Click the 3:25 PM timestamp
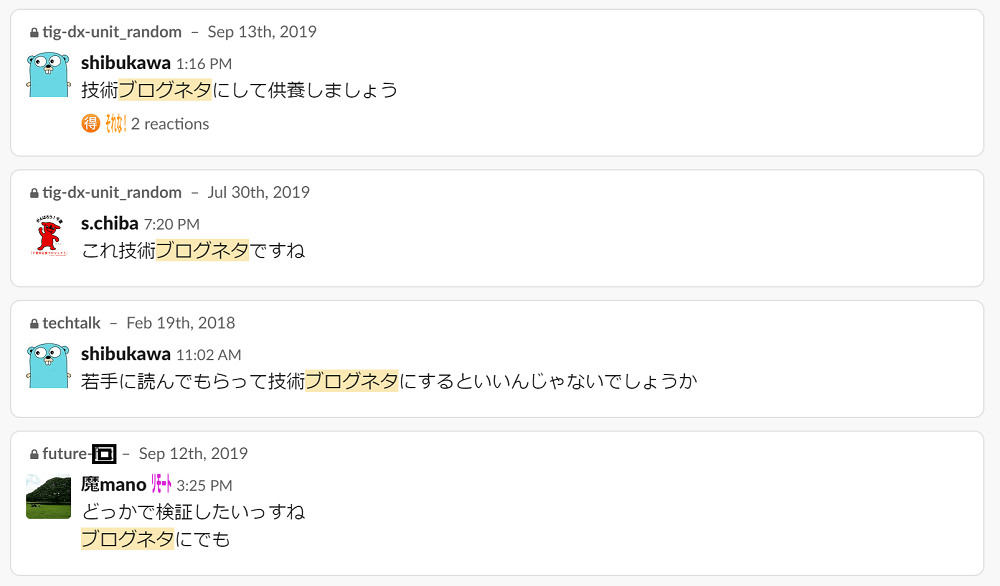The width and height of the screenshot is (1000, 586). coord(204,485)
